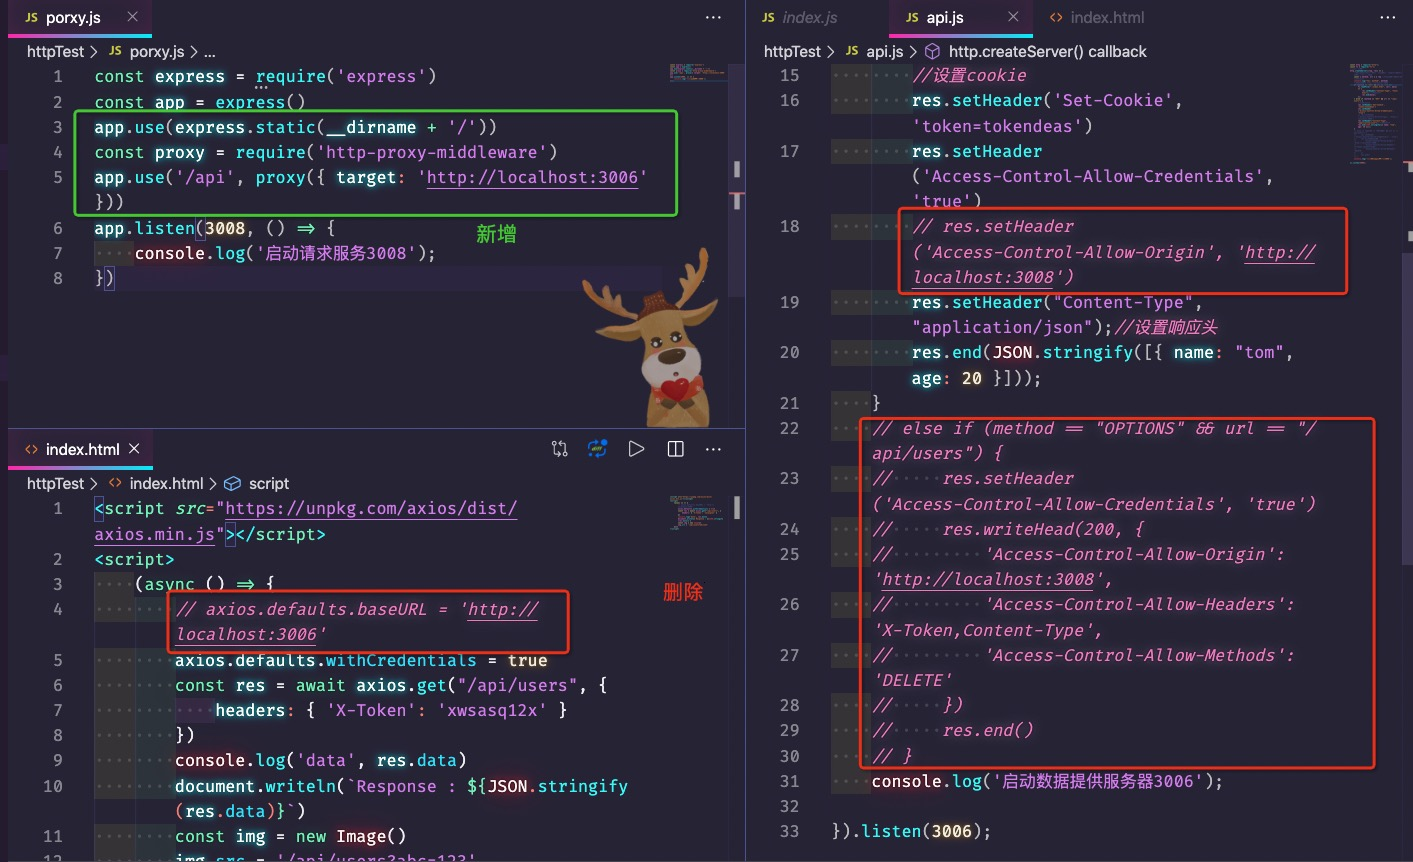Image resolution: width=1413 pixels, height=862 pixels.
Task: Split the index.html editor to the side
Action: [x=676, y=449]
